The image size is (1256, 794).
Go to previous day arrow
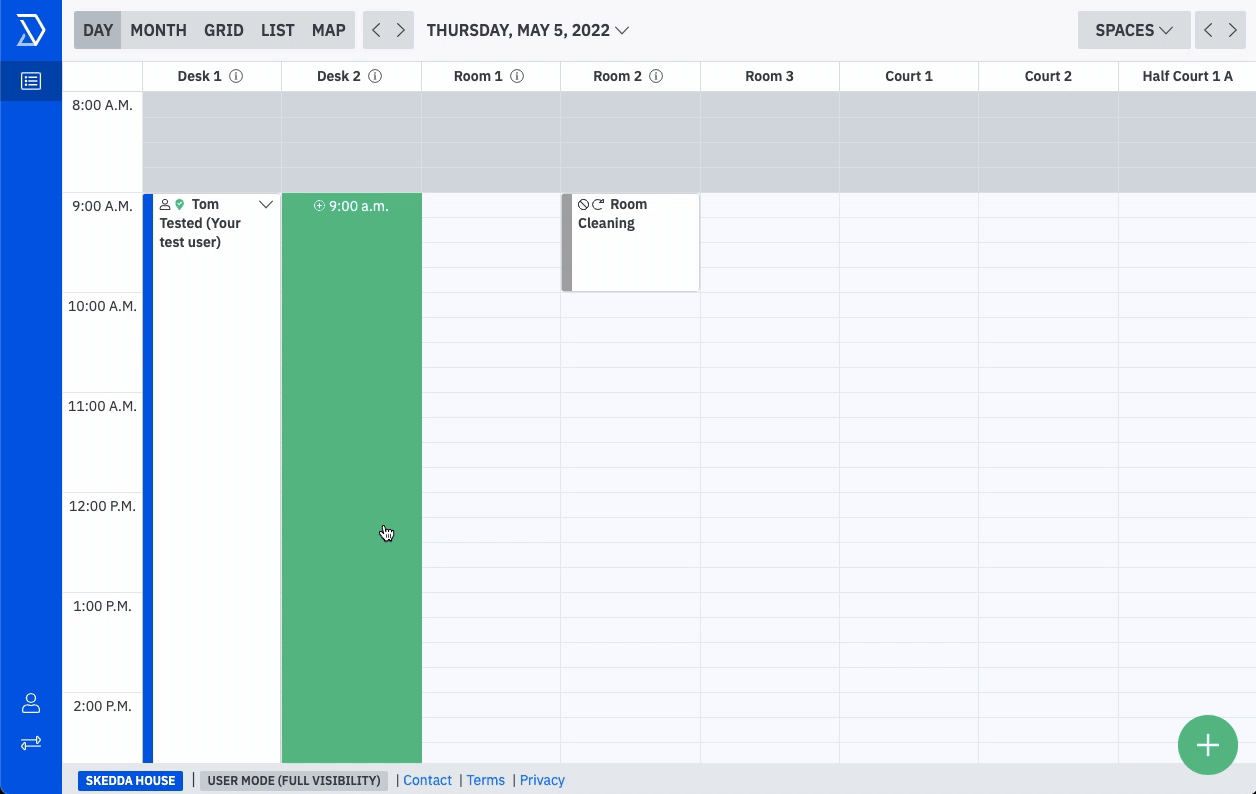376,30
